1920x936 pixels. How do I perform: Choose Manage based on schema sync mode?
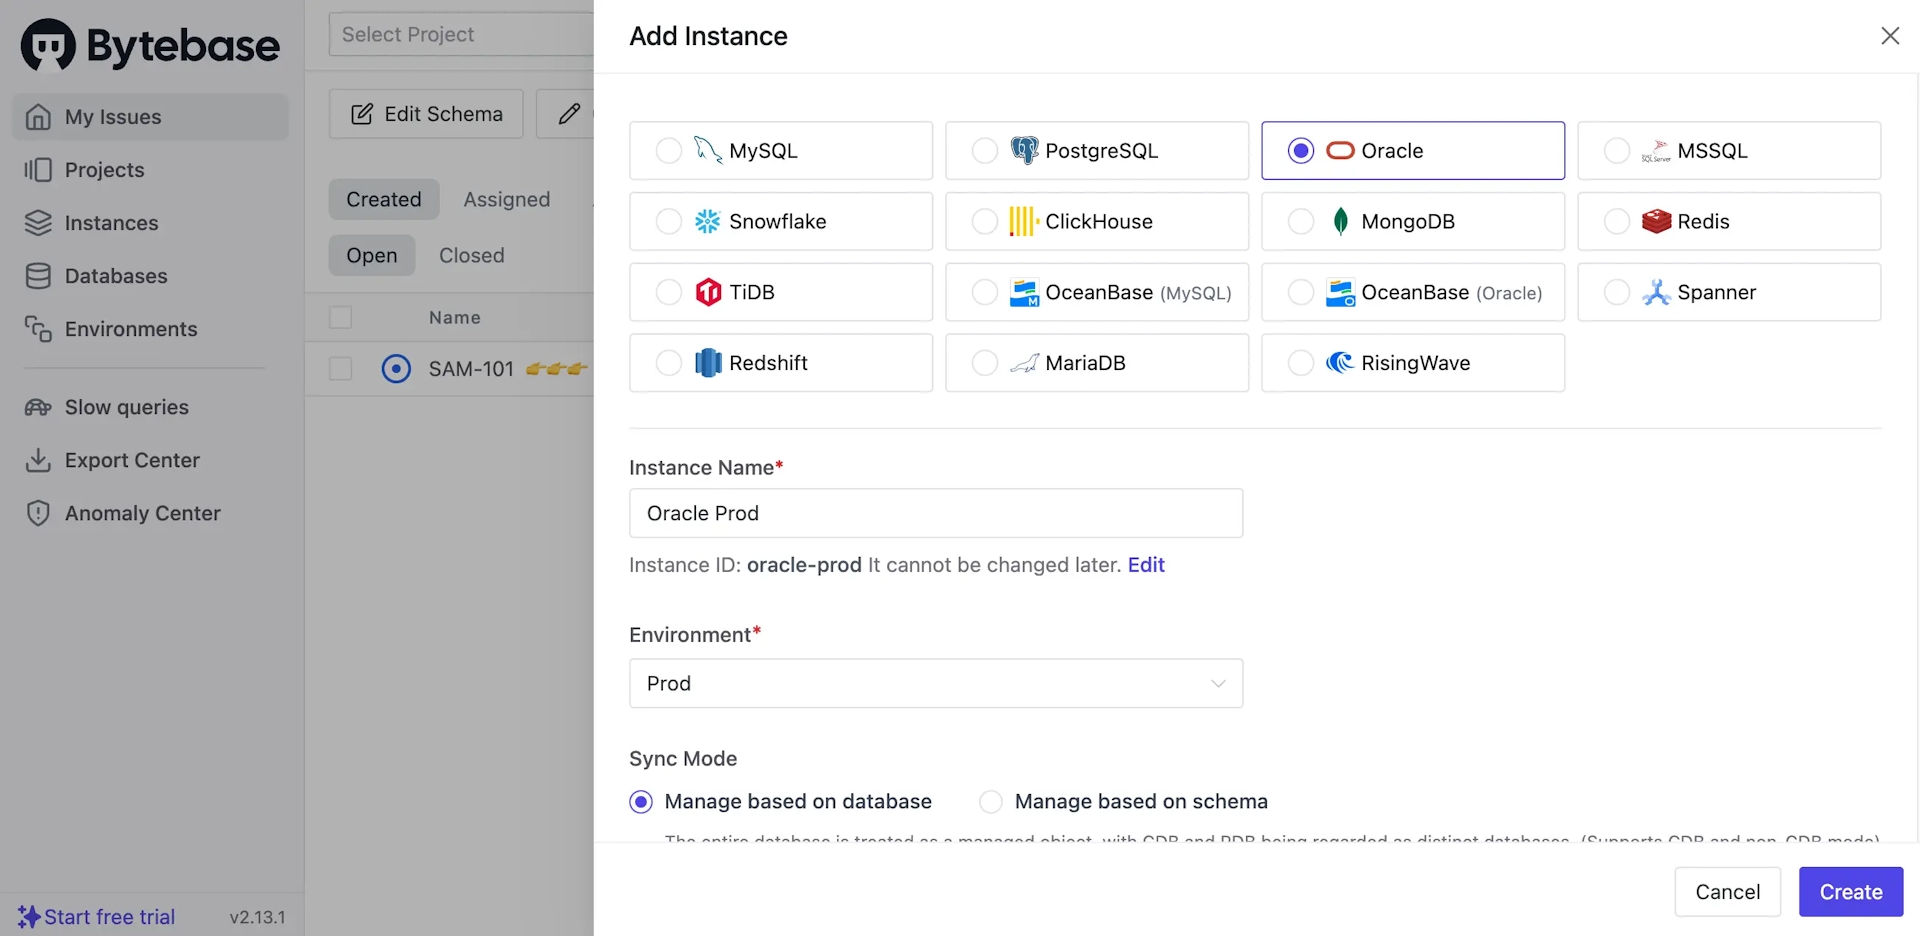[x=991, y=802]
